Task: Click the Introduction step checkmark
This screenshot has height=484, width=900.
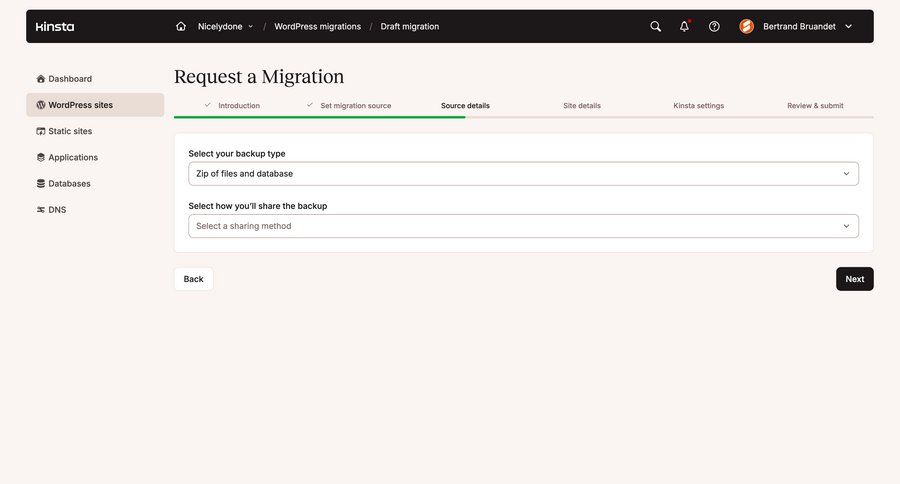Action: [x=208, y=105]
